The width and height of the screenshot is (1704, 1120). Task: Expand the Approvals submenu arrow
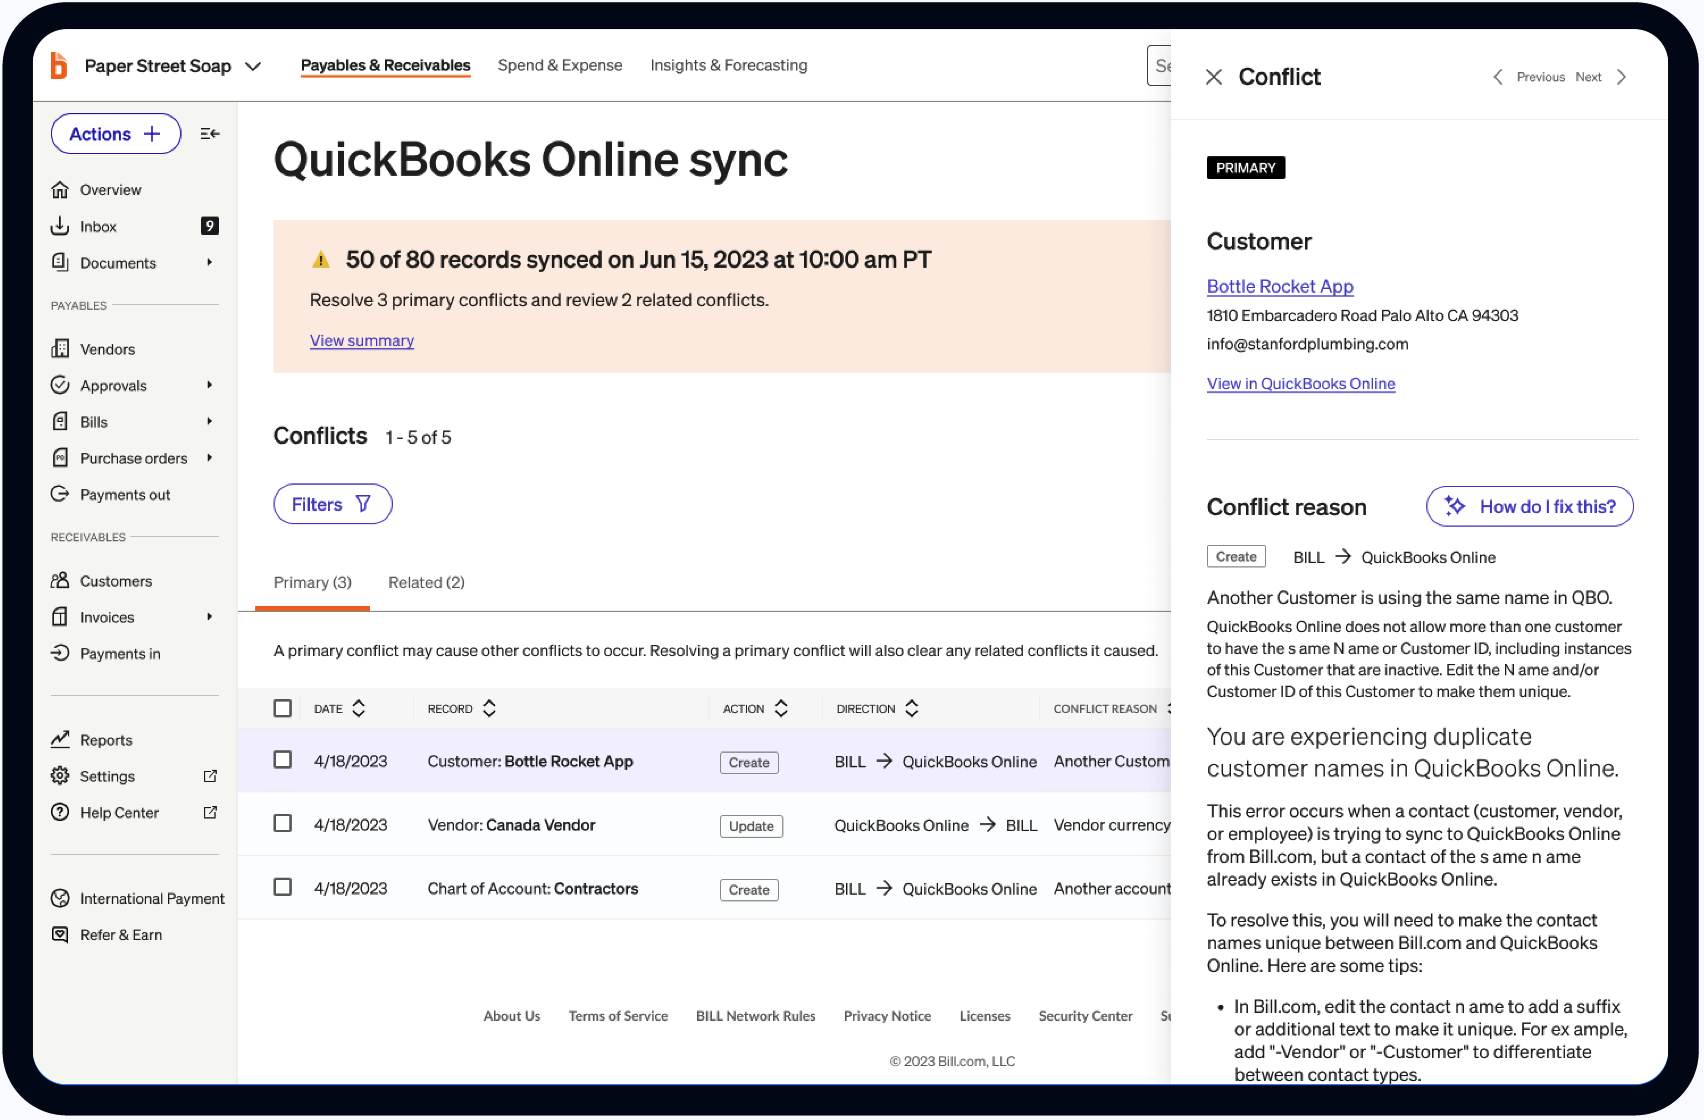click(209, 385)
